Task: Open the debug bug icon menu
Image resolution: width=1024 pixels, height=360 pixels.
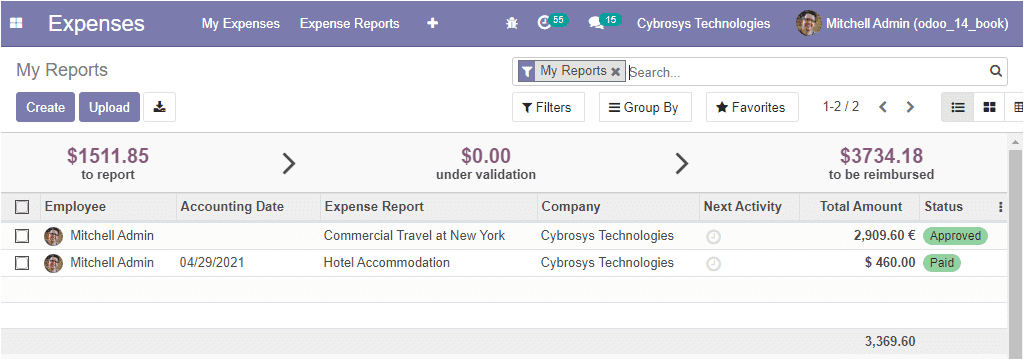Action: (x=512, y=24)
